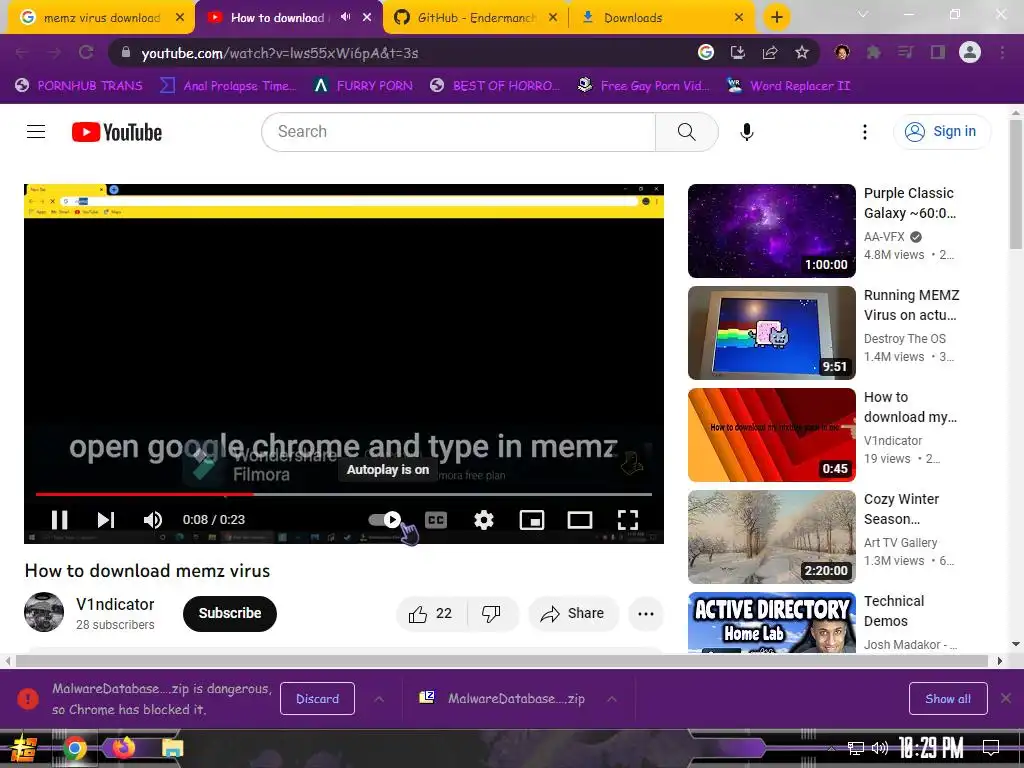Open BEST OF HORRO... bookmark
The width and height of the screenshot is (1024, 768).
494,86
